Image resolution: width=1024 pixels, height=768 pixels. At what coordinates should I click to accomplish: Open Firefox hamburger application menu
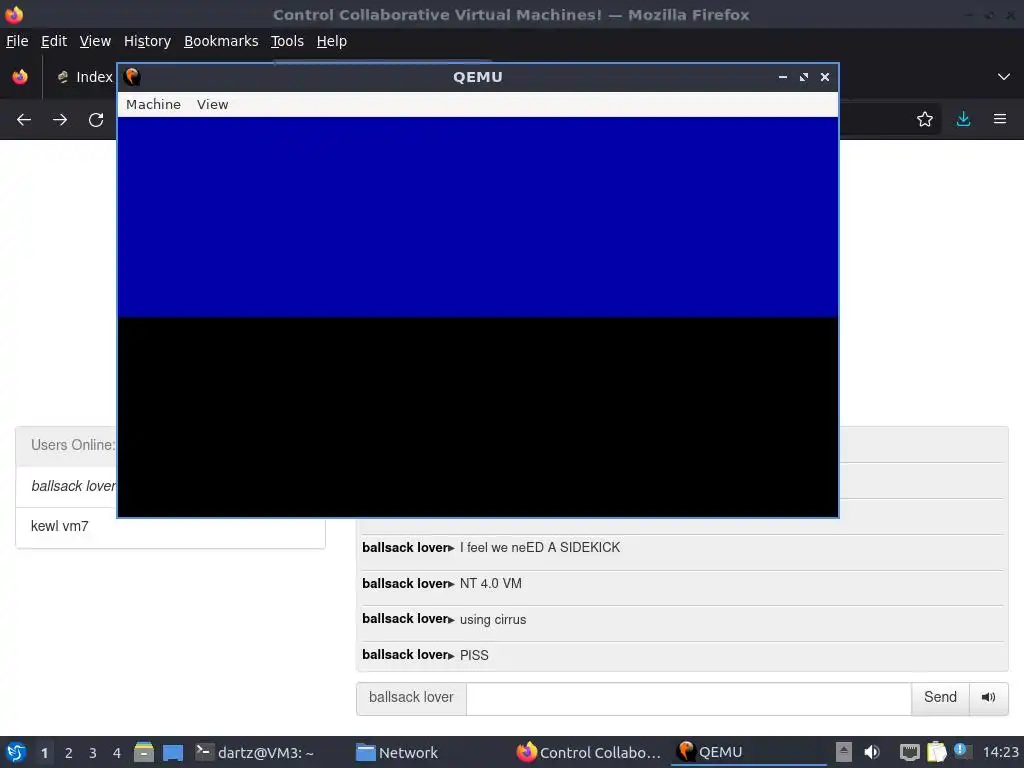coord(1000,119)
